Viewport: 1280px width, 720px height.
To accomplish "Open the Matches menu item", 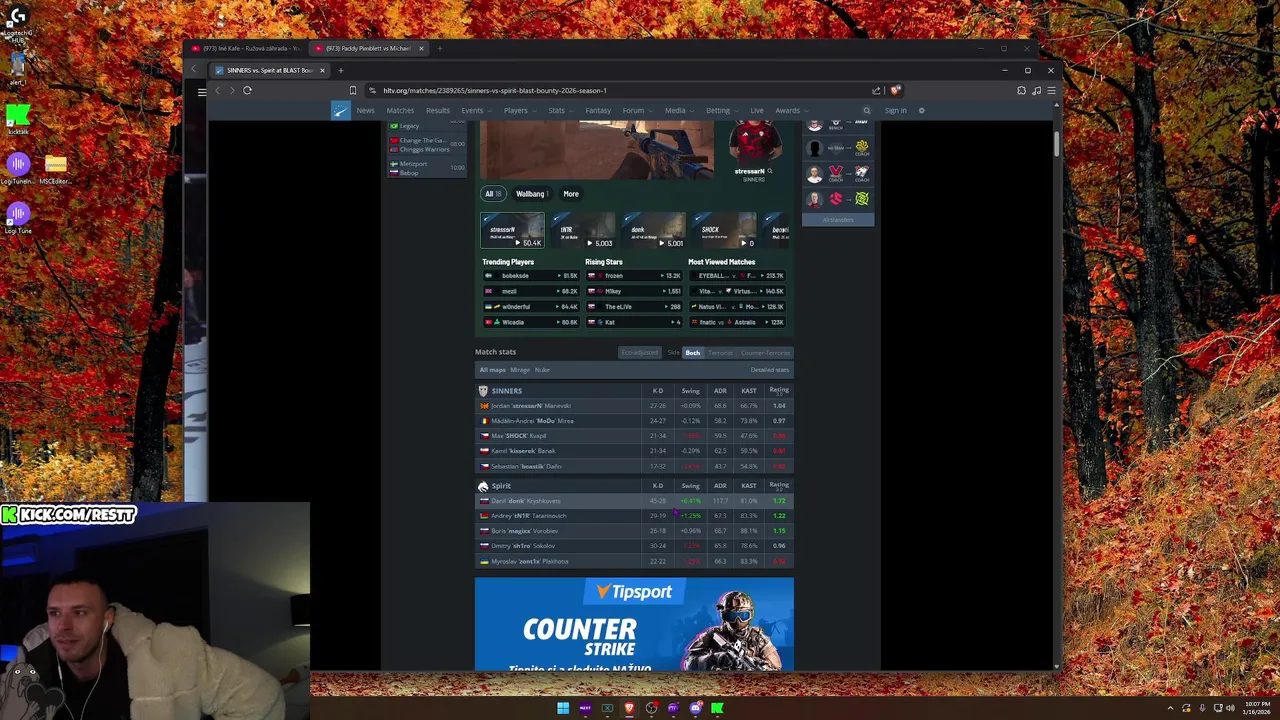I will tap(400, 111).
